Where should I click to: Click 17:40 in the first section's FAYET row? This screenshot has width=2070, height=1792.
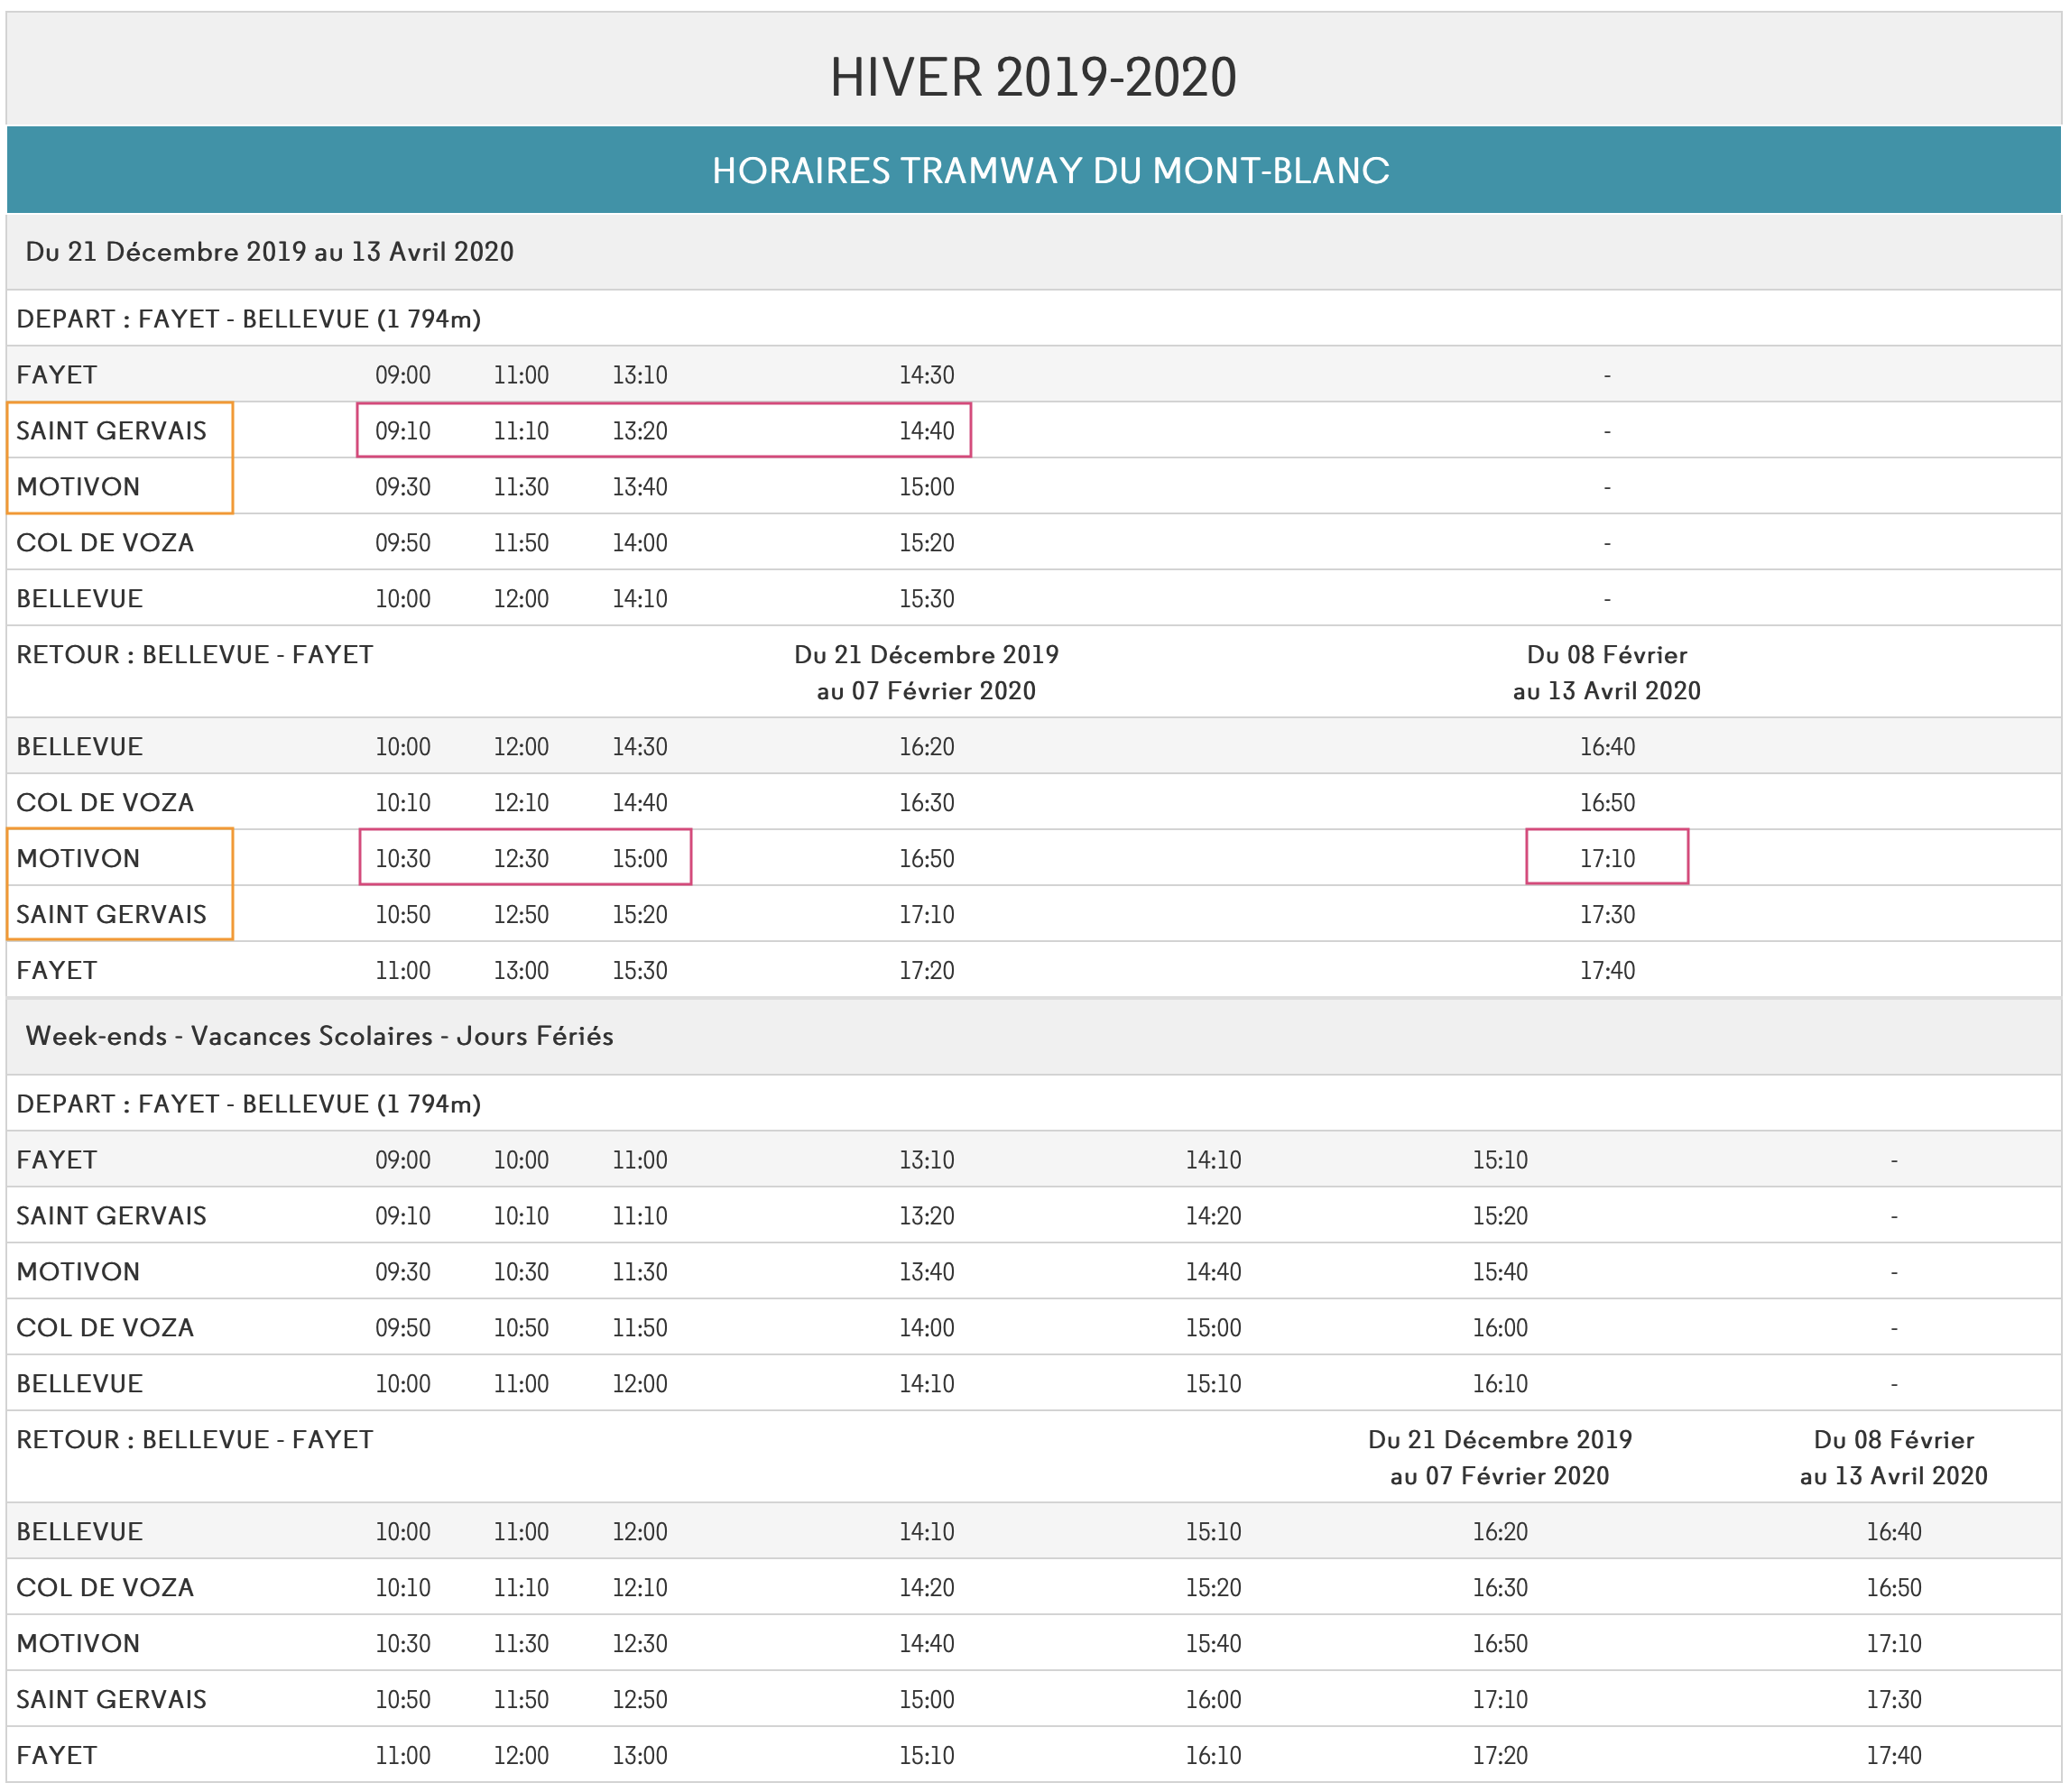(x=1607, y=970)
